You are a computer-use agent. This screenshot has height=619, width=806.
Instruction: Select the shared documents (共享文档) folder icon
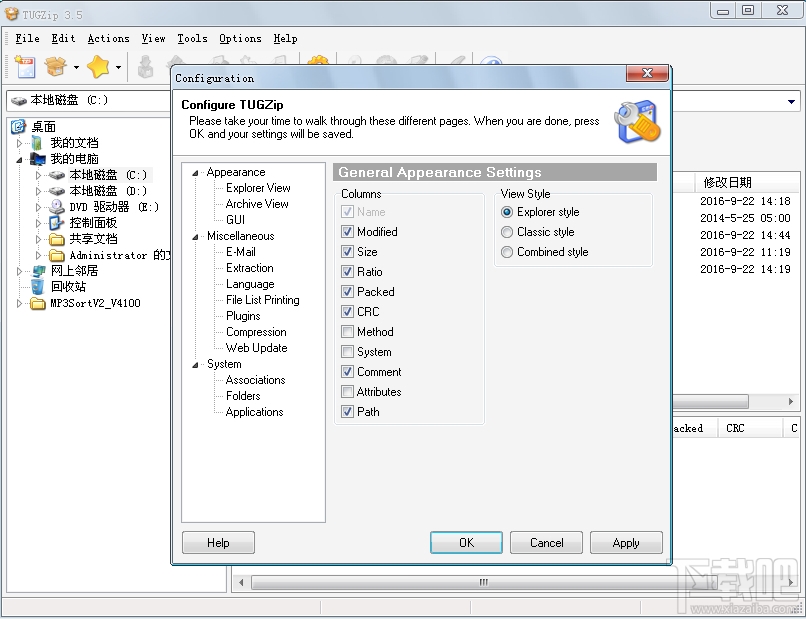click(x=57, y=239)
